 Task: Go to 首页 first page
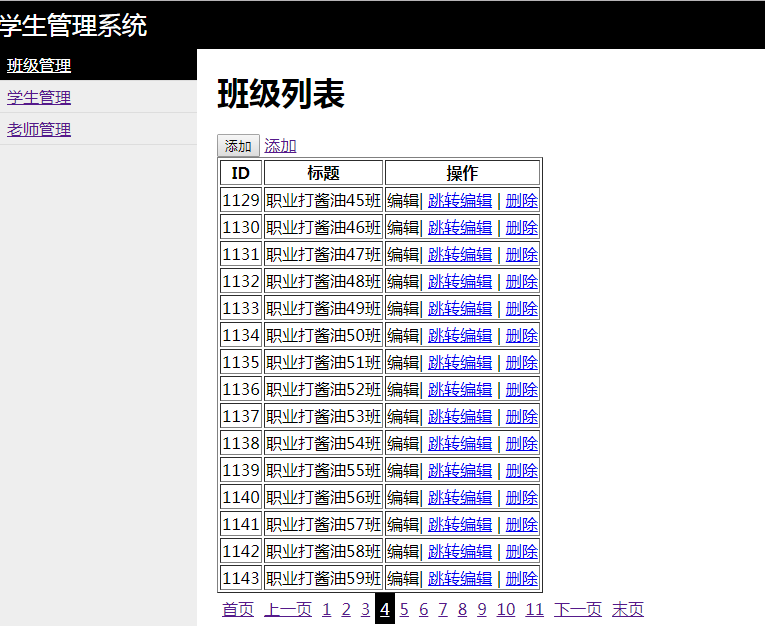238,609
